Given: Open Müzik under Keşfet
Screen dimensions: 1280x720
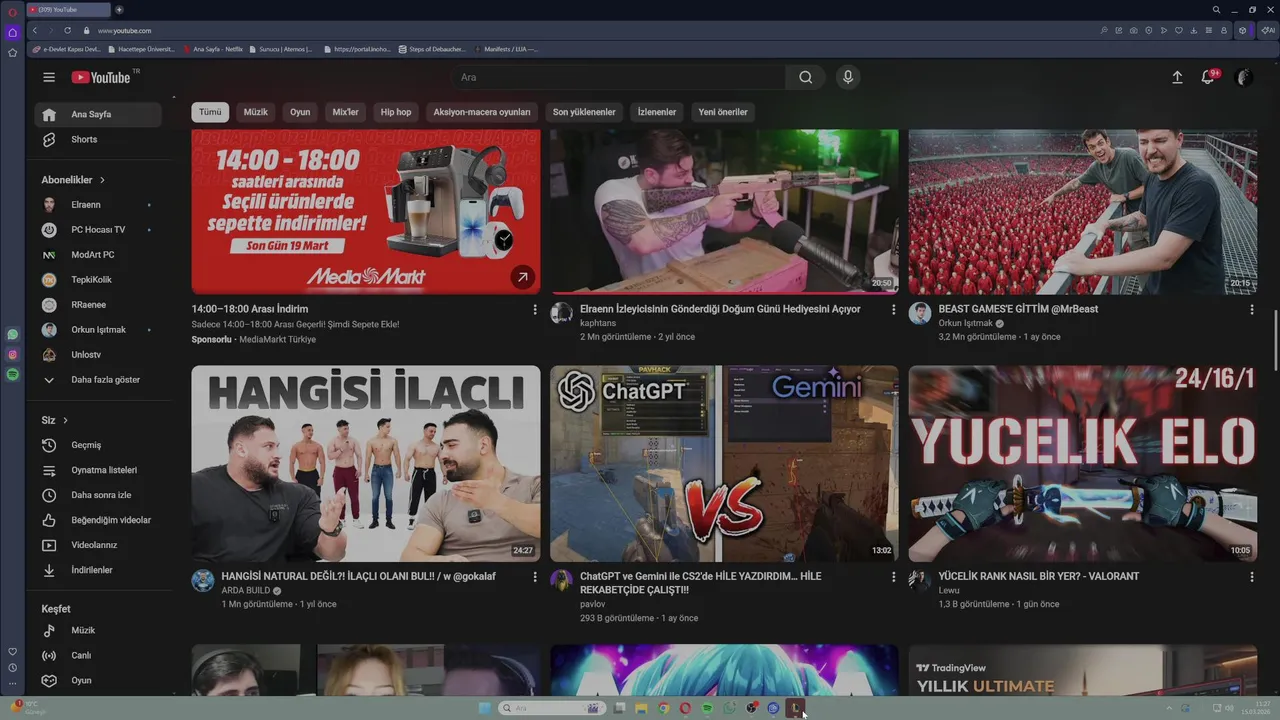Looking at the screenshot, I should [x=98, y=630].
